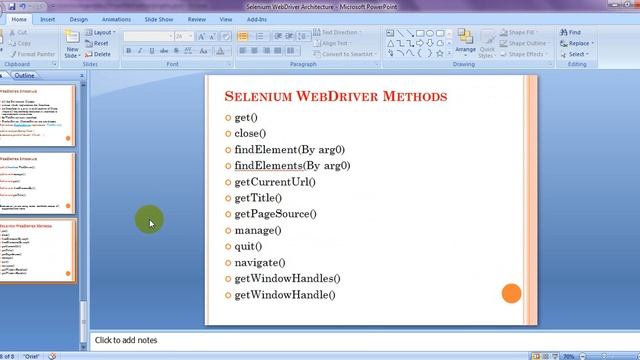Open Change Case menu
Image resolution: width=640 pixels, height=360 pixels.
[x=203, y=51]
